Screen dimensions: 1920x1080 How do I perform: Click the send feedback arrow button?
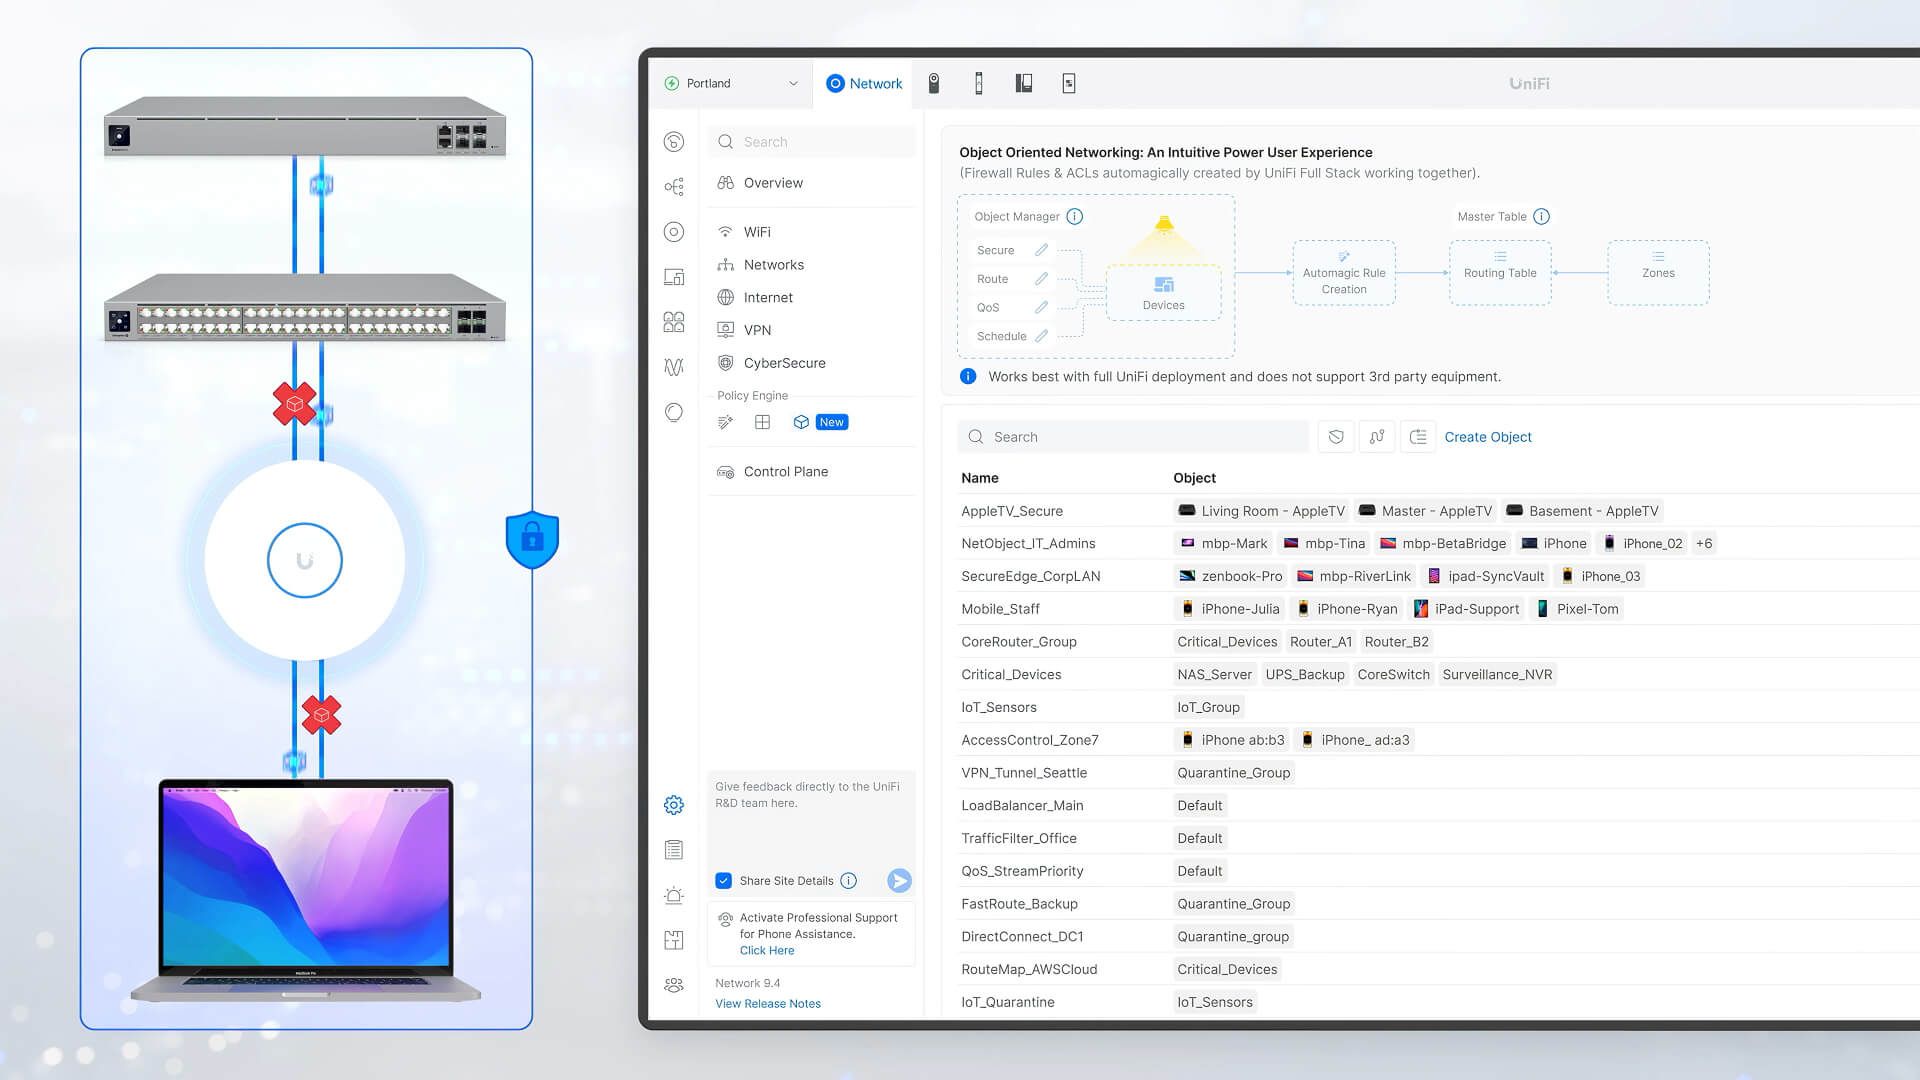[x=899, y=880]
